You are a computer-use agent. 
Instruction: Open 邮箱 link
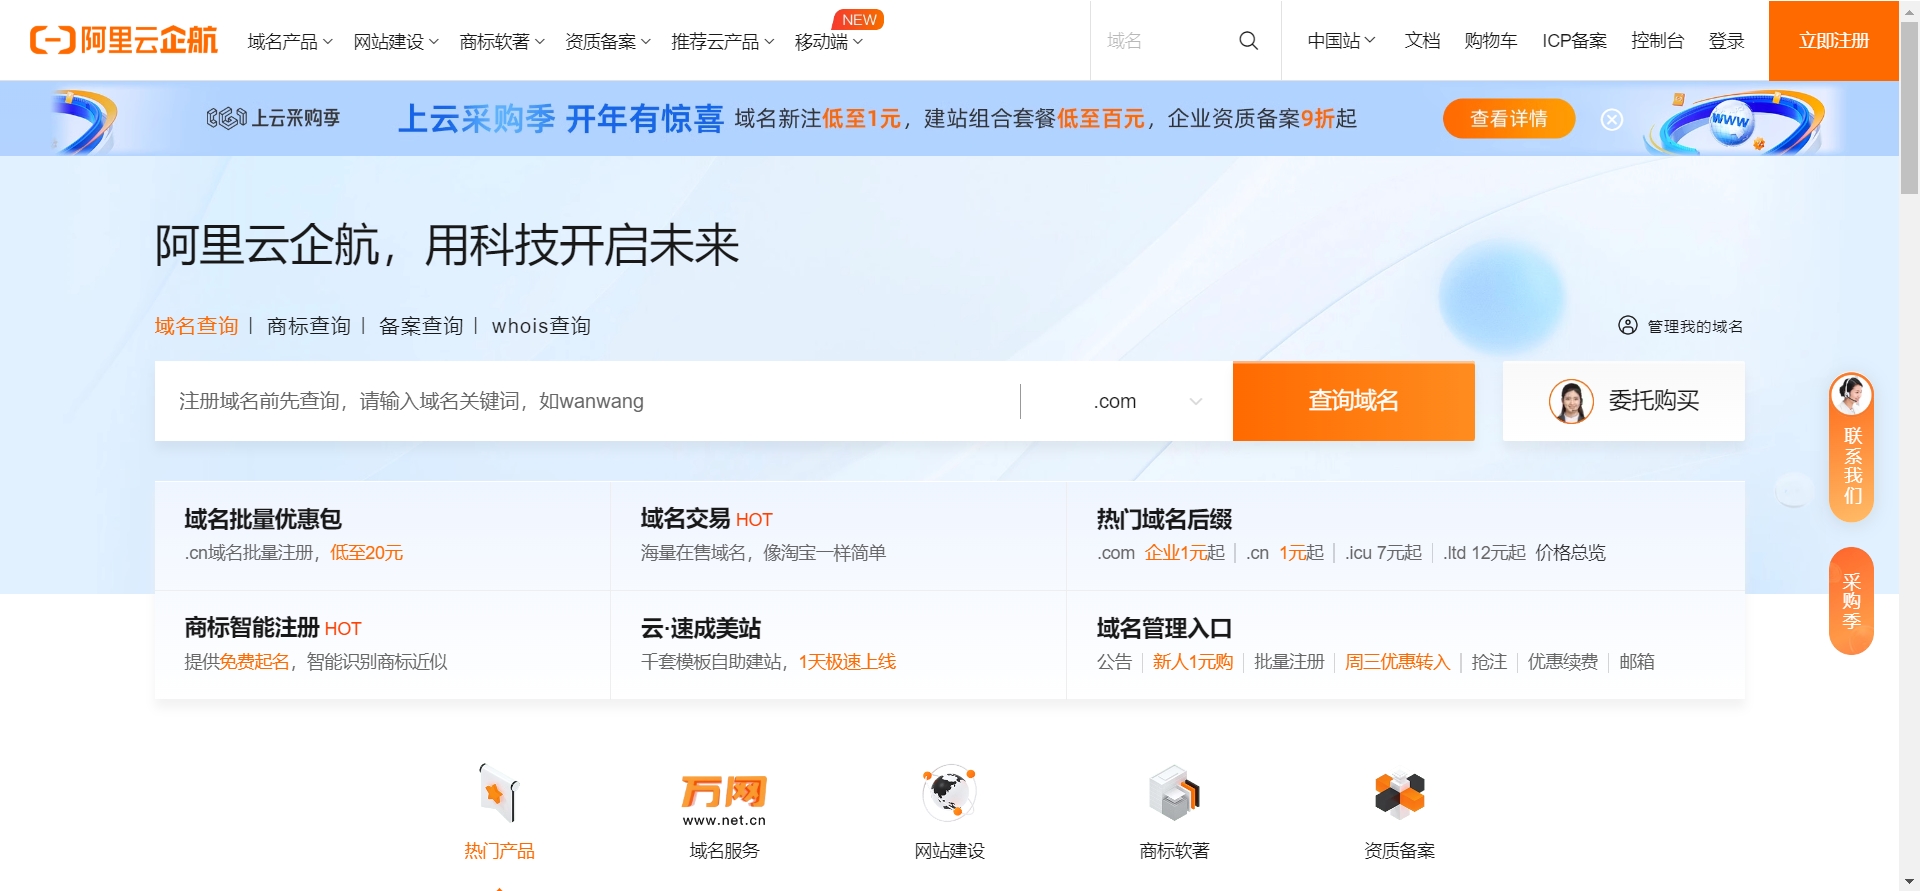click(1636, 662)
